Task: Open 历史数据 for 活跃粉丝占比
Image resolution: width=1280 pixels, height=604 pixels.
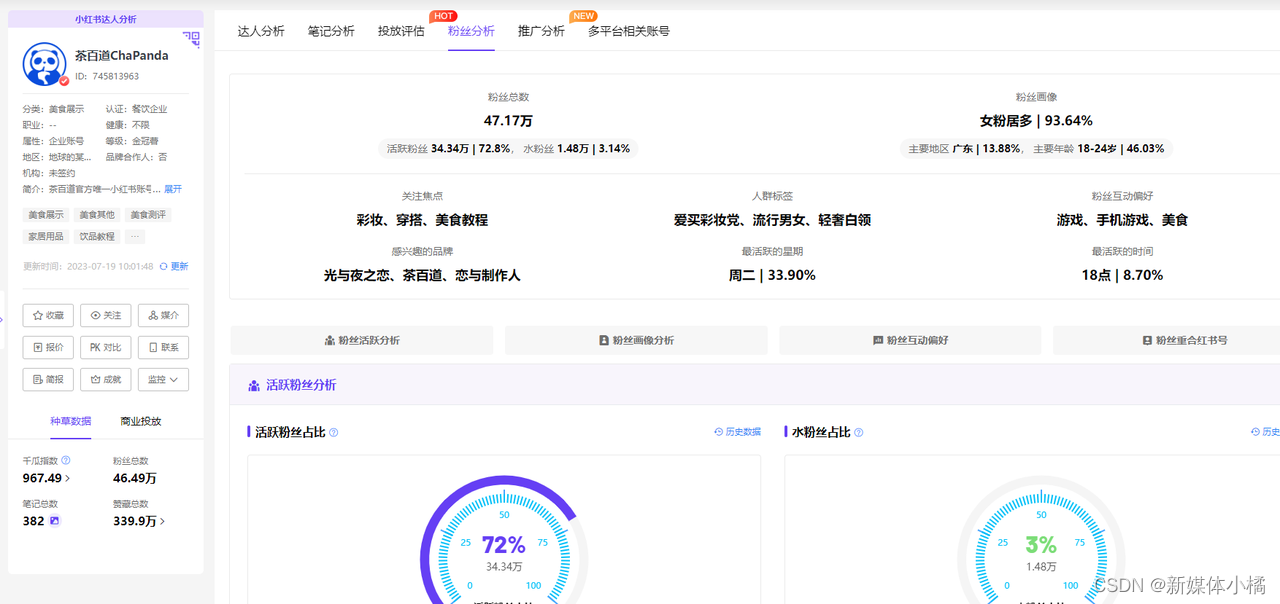Action: point(737,432)
